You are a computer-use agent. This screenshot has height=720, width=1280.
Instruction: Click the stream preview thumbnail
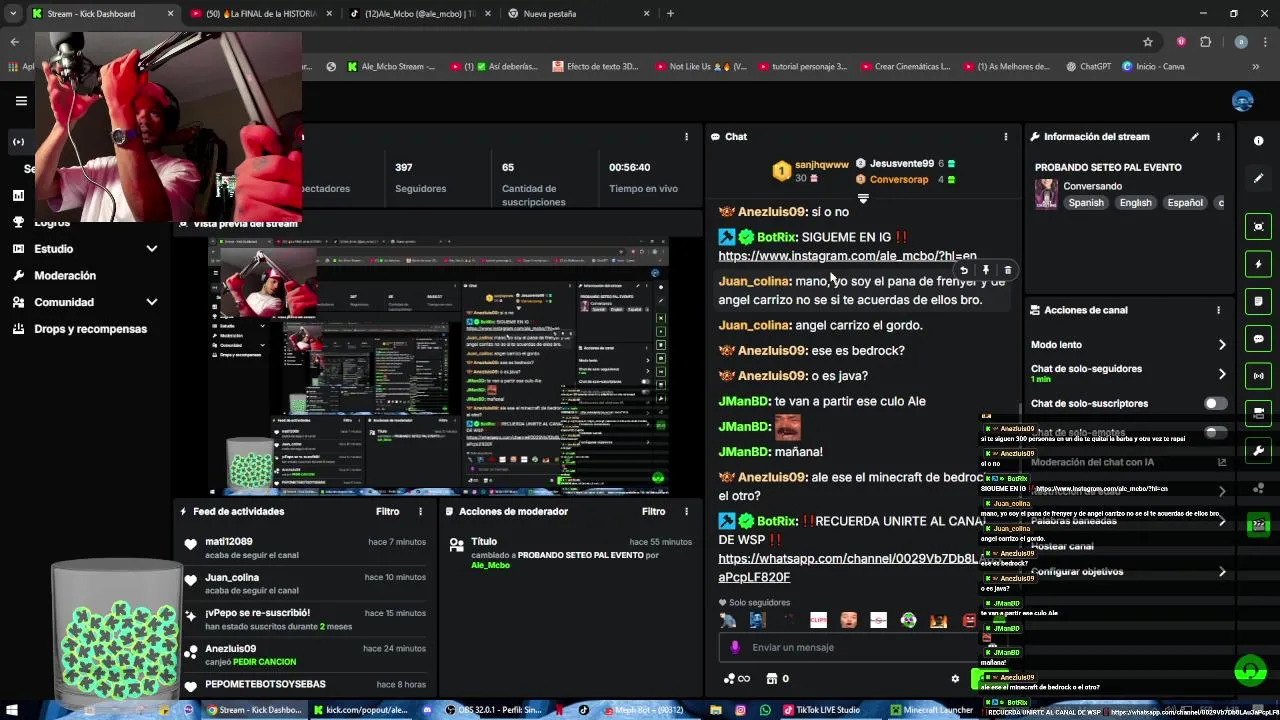[x=439, y=366]
